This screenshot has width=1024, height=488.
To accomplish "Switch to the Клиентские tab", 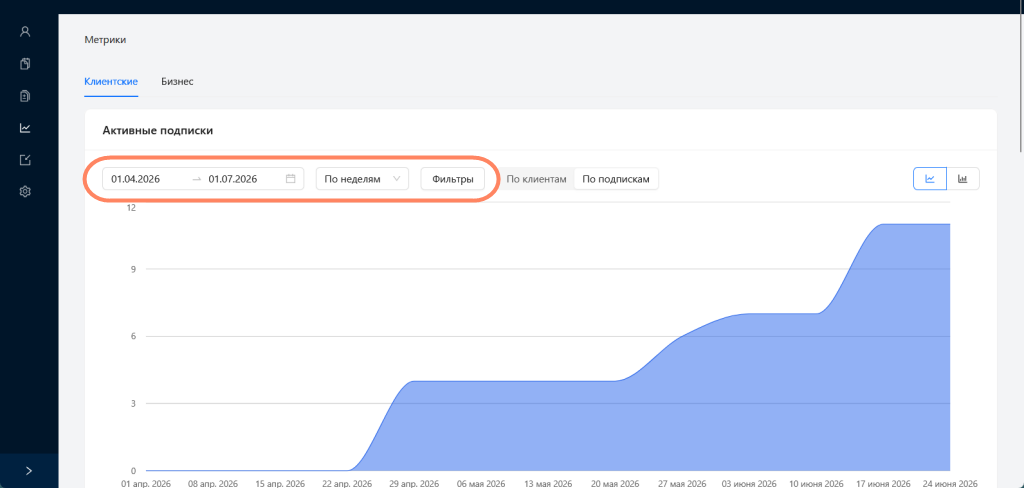I will 111,82.
